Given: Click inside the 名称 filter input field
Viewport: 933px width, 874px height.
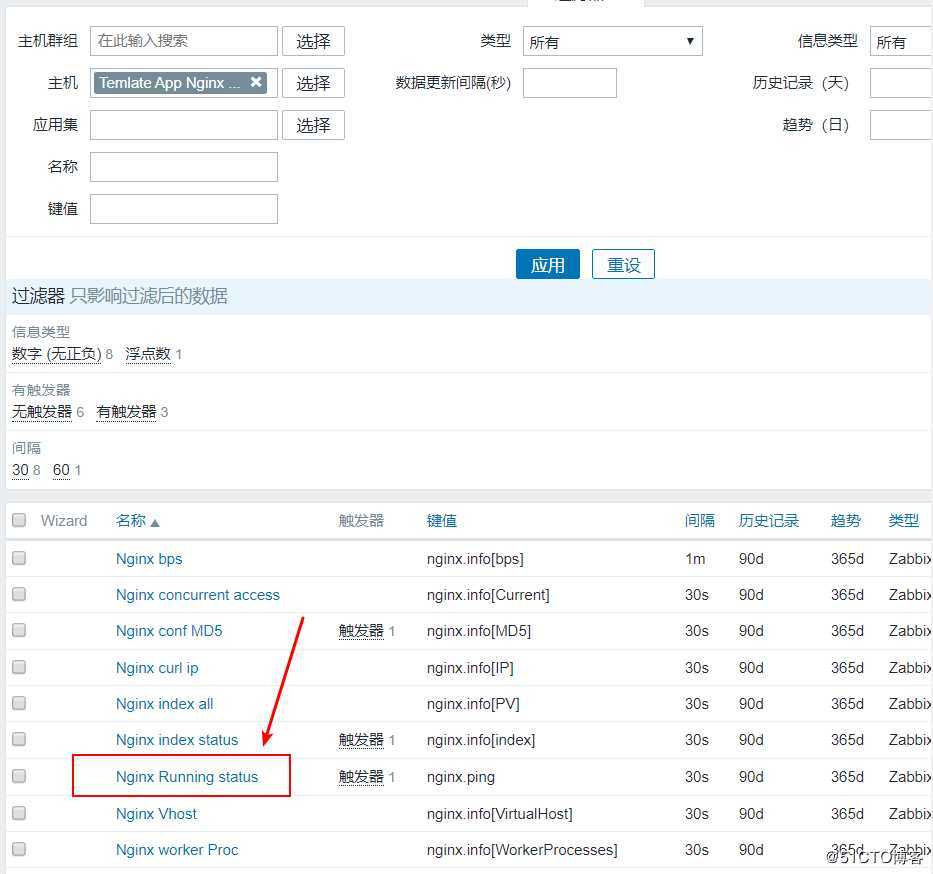Looking at the screenshot, I should [183, 166].
